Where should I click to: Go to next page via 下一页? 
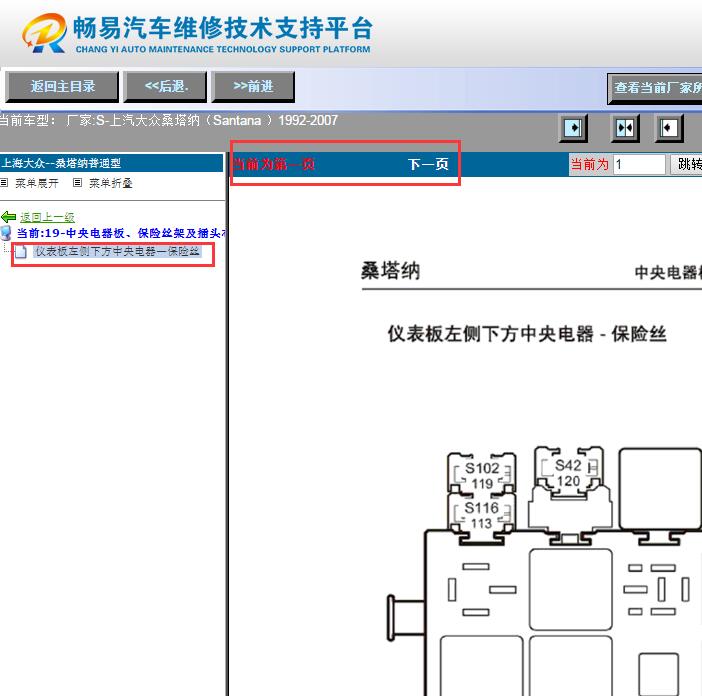click(428, 164)
